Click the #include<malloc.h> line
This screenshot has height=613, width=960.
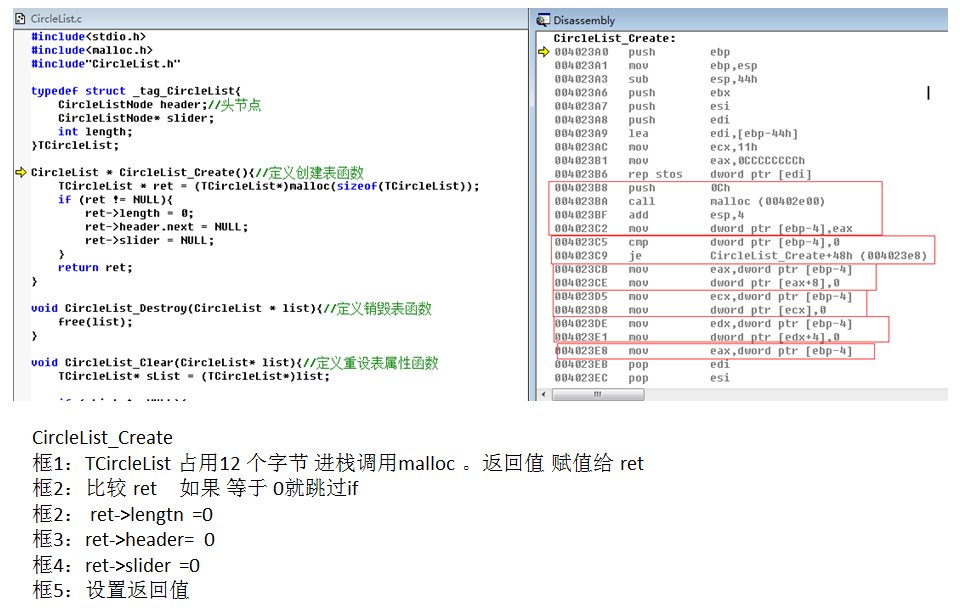(x=92, y=50)
